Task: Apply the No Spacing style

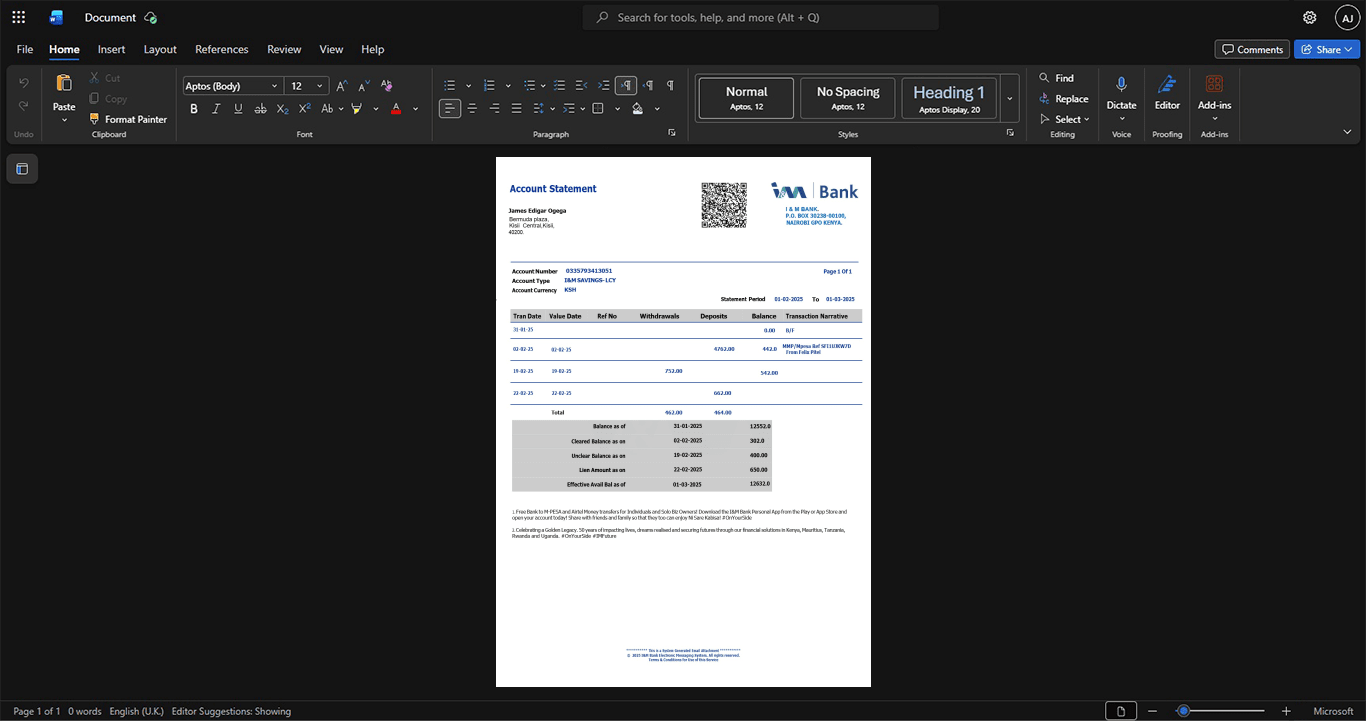Action: pos(848,98)
